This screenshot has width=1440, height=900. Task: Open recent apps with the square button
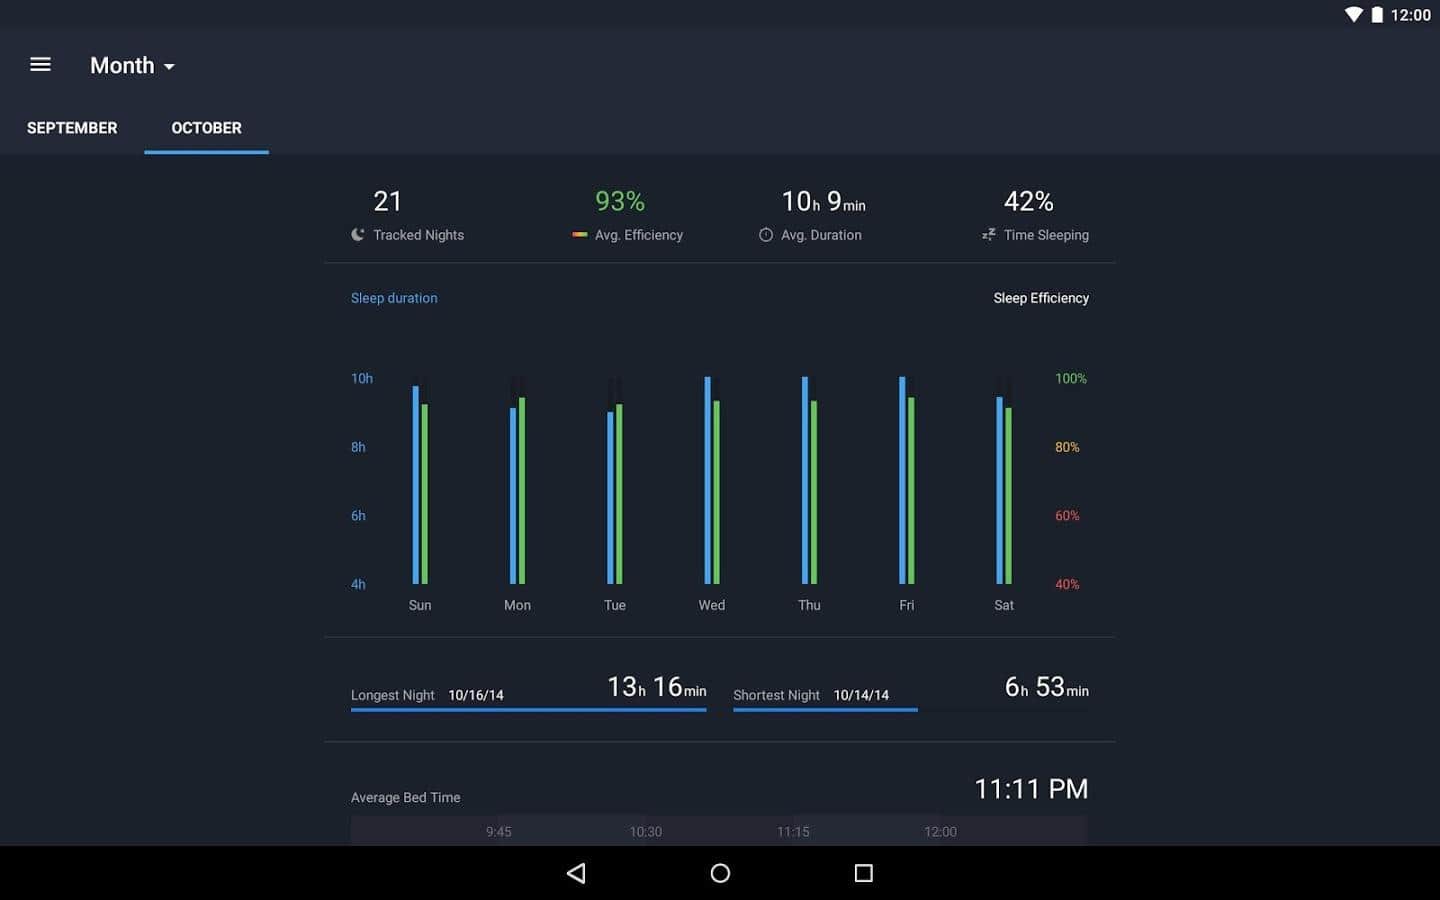[x=863, y=873]
